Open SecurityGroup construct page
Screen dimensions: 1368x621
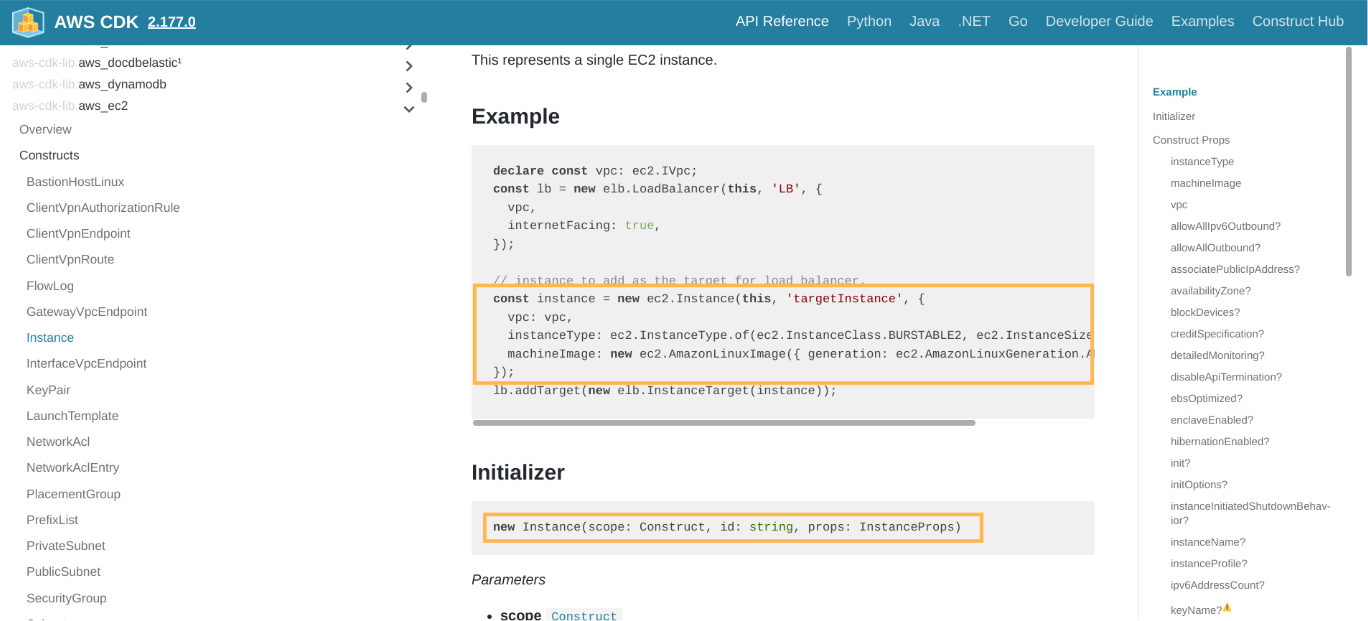point(66,598)
